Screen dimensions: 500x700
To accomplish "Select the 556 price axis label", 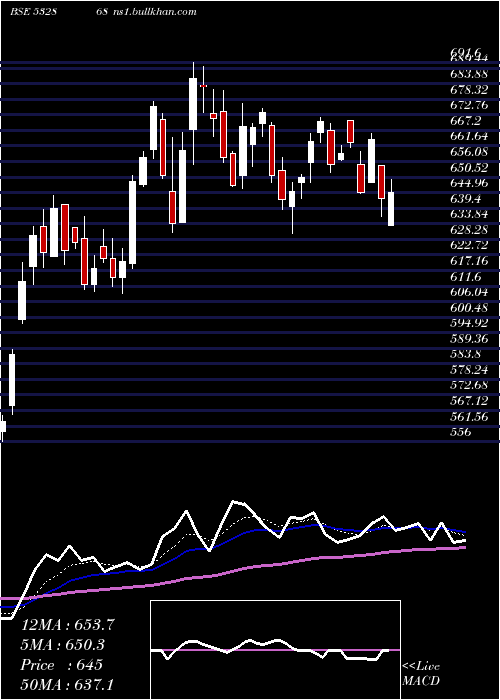I will pos(460,432).
